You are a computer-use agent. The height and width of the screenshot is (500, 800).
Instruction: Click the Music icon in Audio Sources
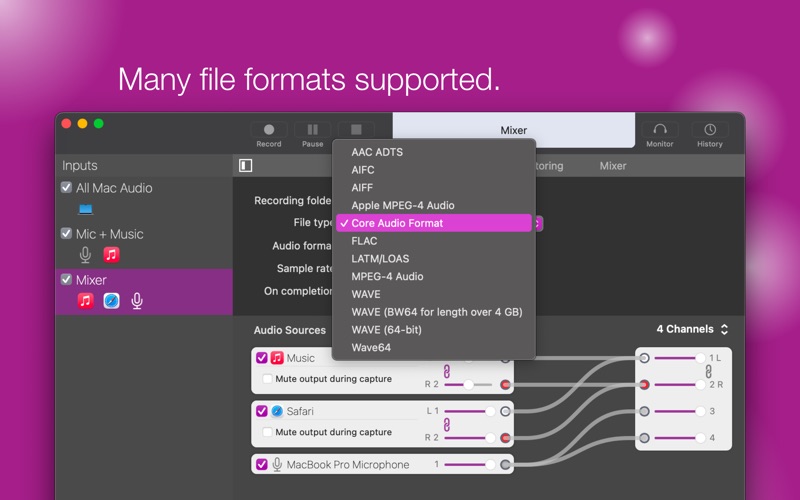pyautogui.click(x=277, y=358)
